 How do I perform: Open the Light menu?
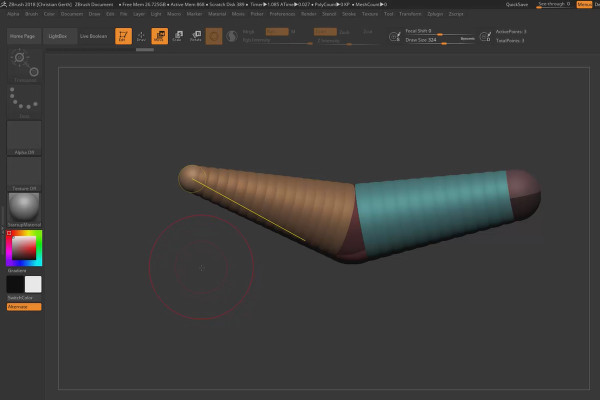[x=156, y=14]
